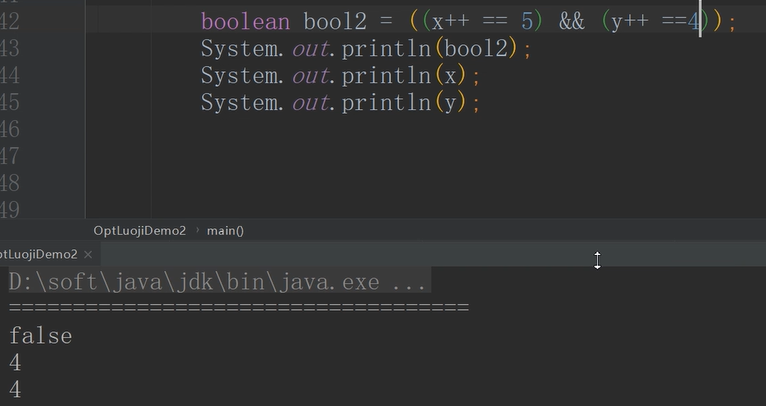This screenshot has width=766, height=406.
Task: Select the OptLuojiDemo2 run tab
Action: point(39,255)
